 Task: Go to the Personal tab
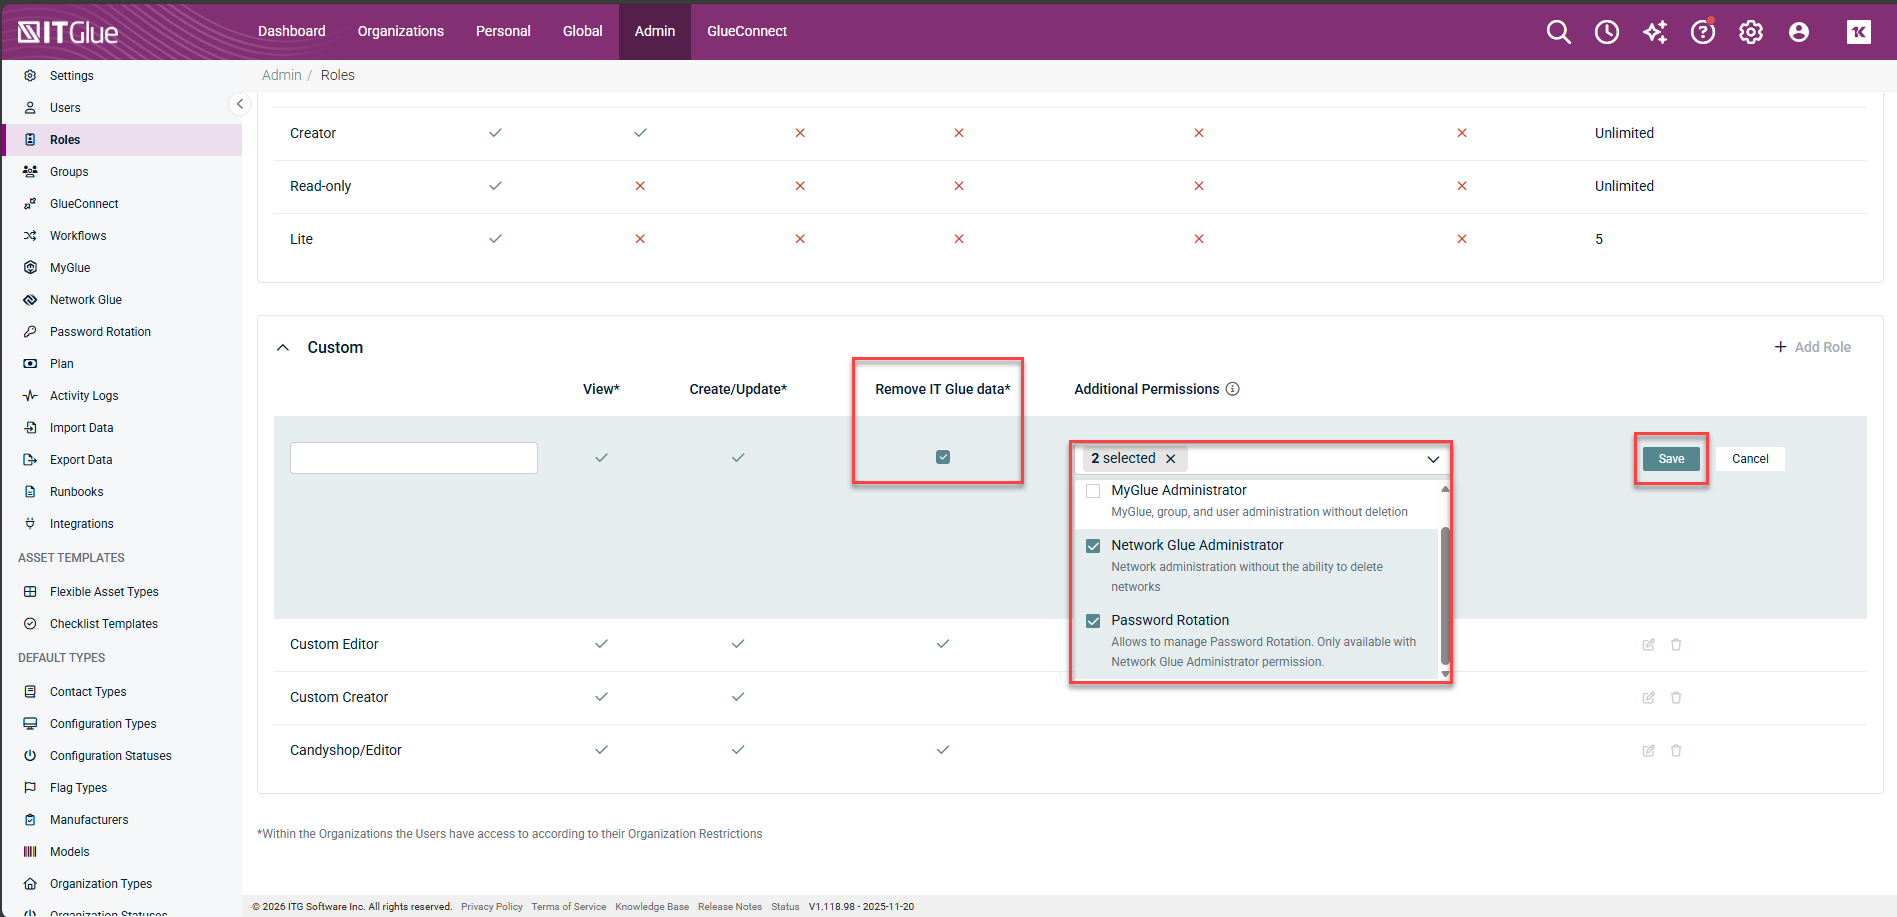point(503,31)
